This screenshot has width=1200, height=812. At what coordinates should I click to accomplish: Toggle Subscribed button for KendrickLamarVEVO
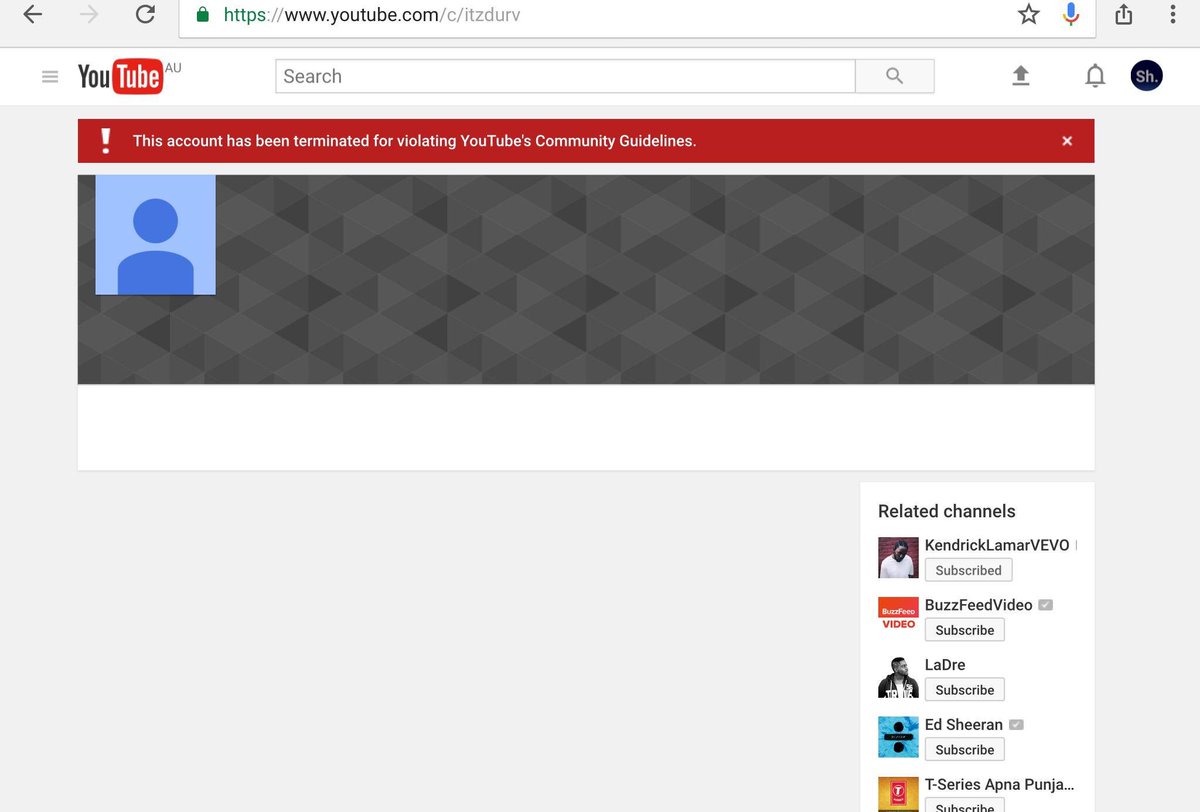pyautogui.click(x=968, y=570)
